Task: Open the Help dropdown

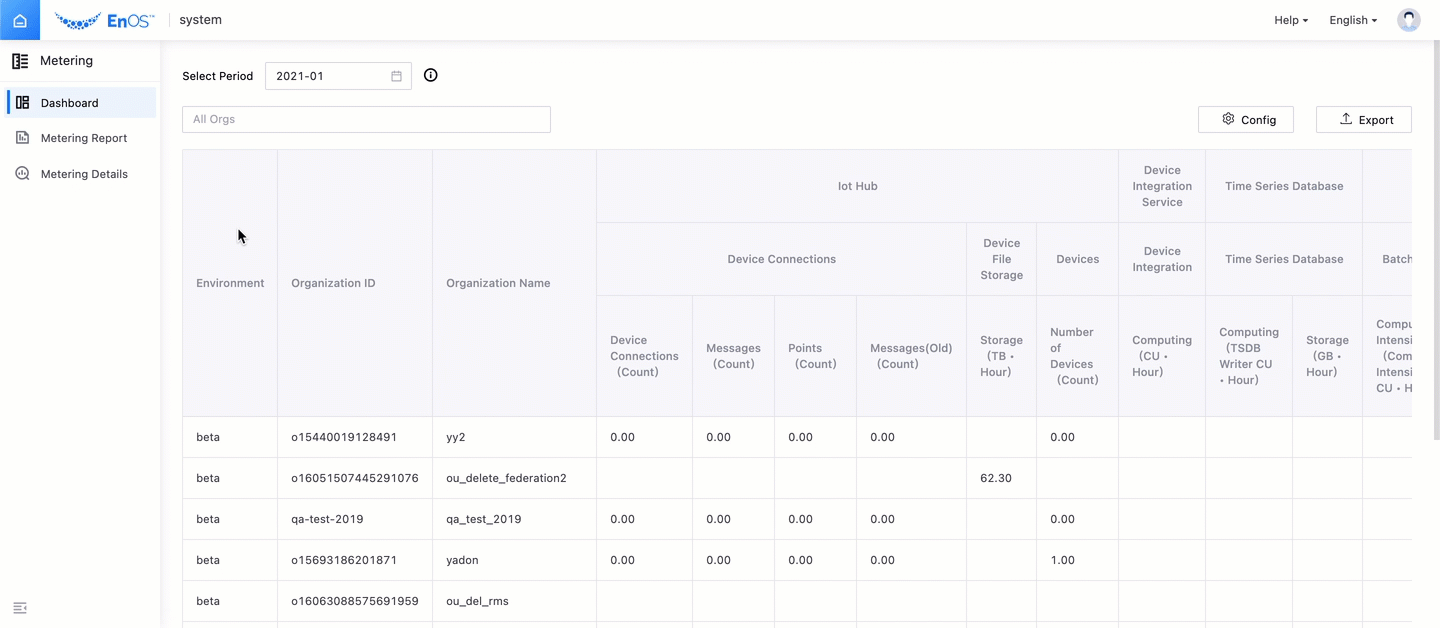Action: [1291, 20]
